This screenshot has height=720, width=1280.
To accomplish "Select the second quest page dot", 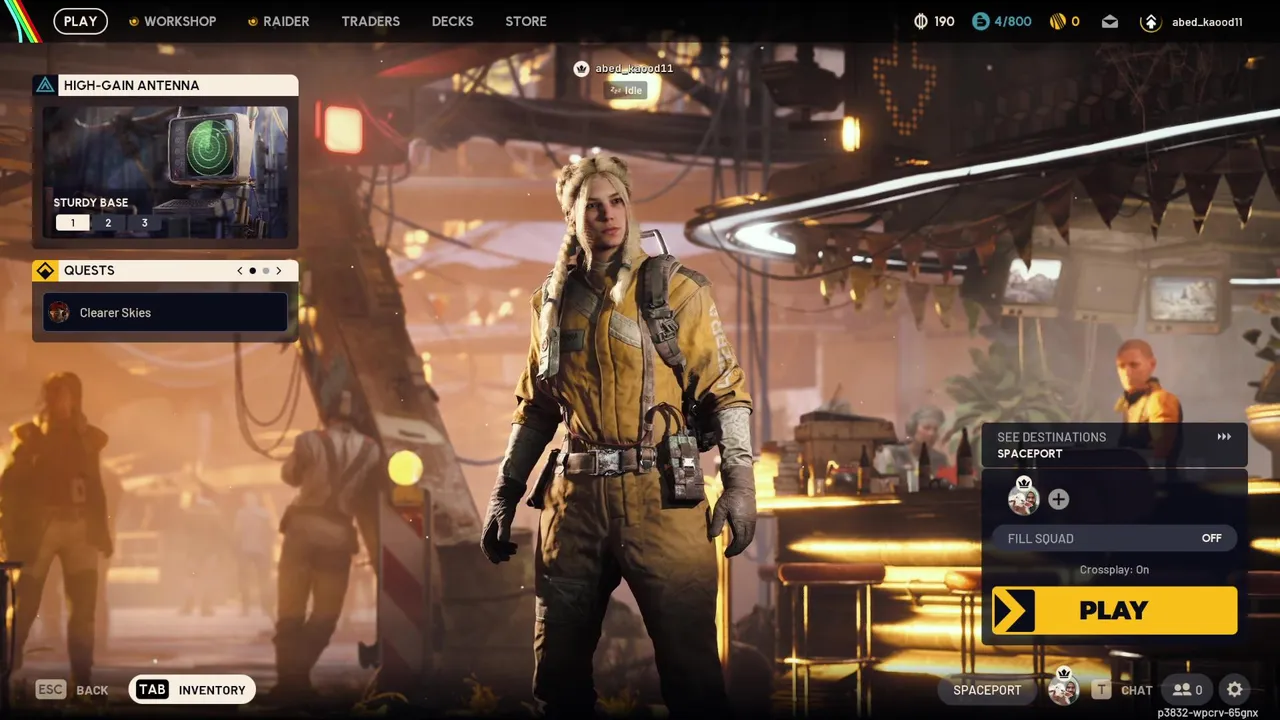I will tap(266, 271).
